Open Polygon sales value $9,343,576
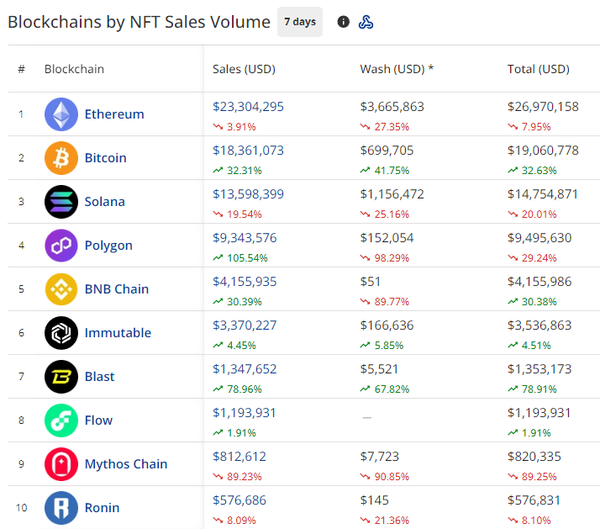Viewport: 600px width, 529px height. pyautogui.click(x=245, y=237)
